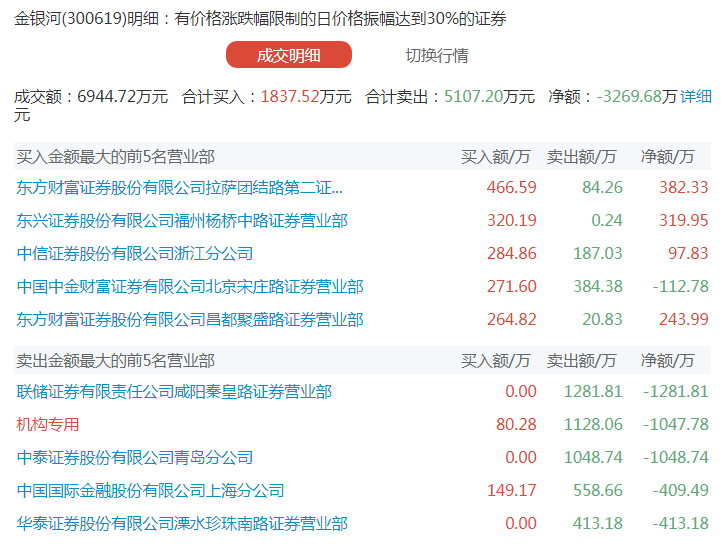Click the 机构专用 entry
721x557 pixels.
(48, 424)
